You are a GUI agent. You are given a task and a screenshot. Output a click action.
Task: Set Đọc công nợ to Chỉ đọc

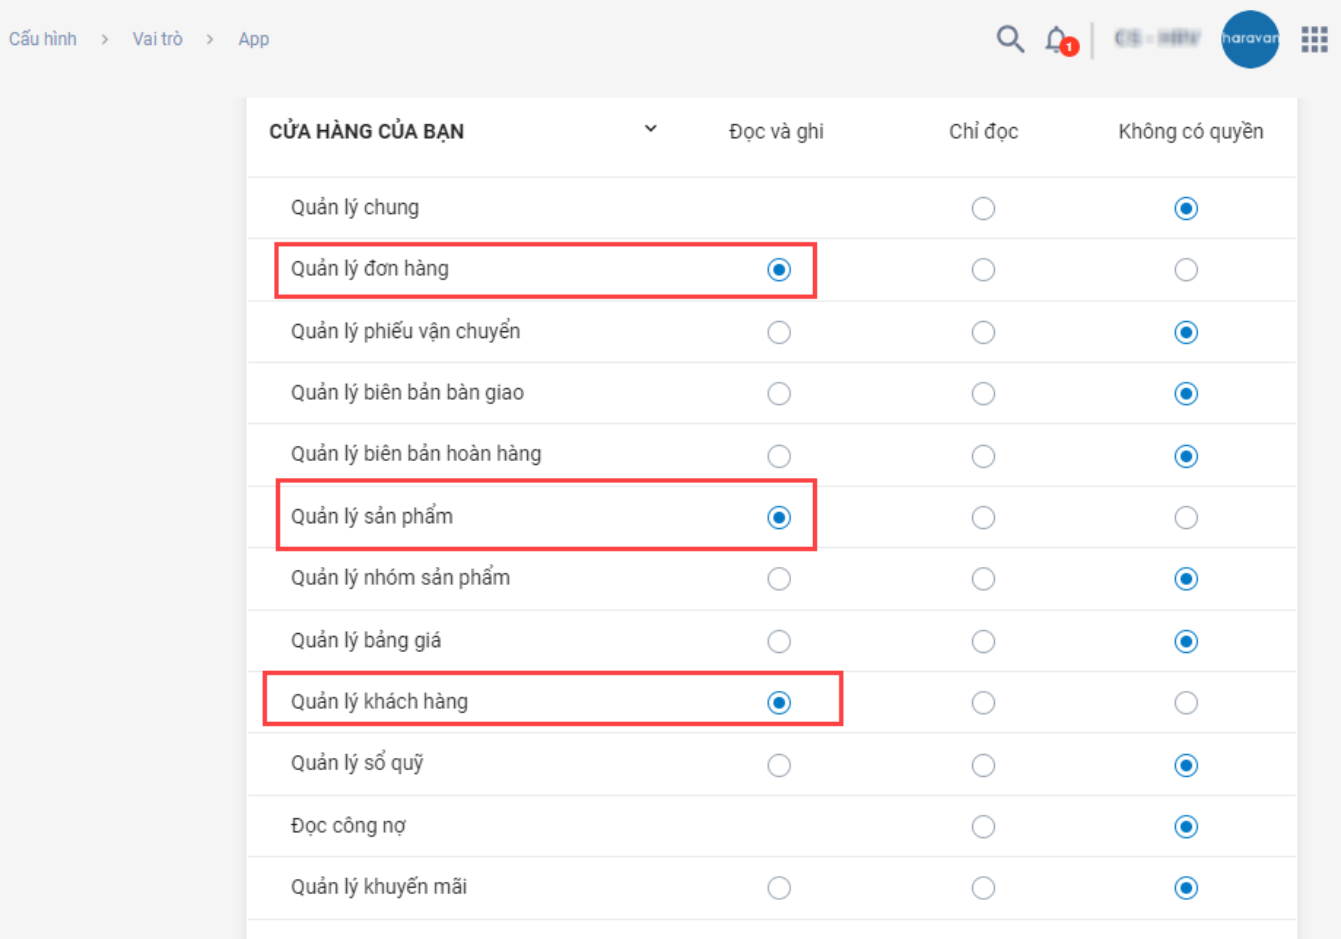tap(983, 827)
